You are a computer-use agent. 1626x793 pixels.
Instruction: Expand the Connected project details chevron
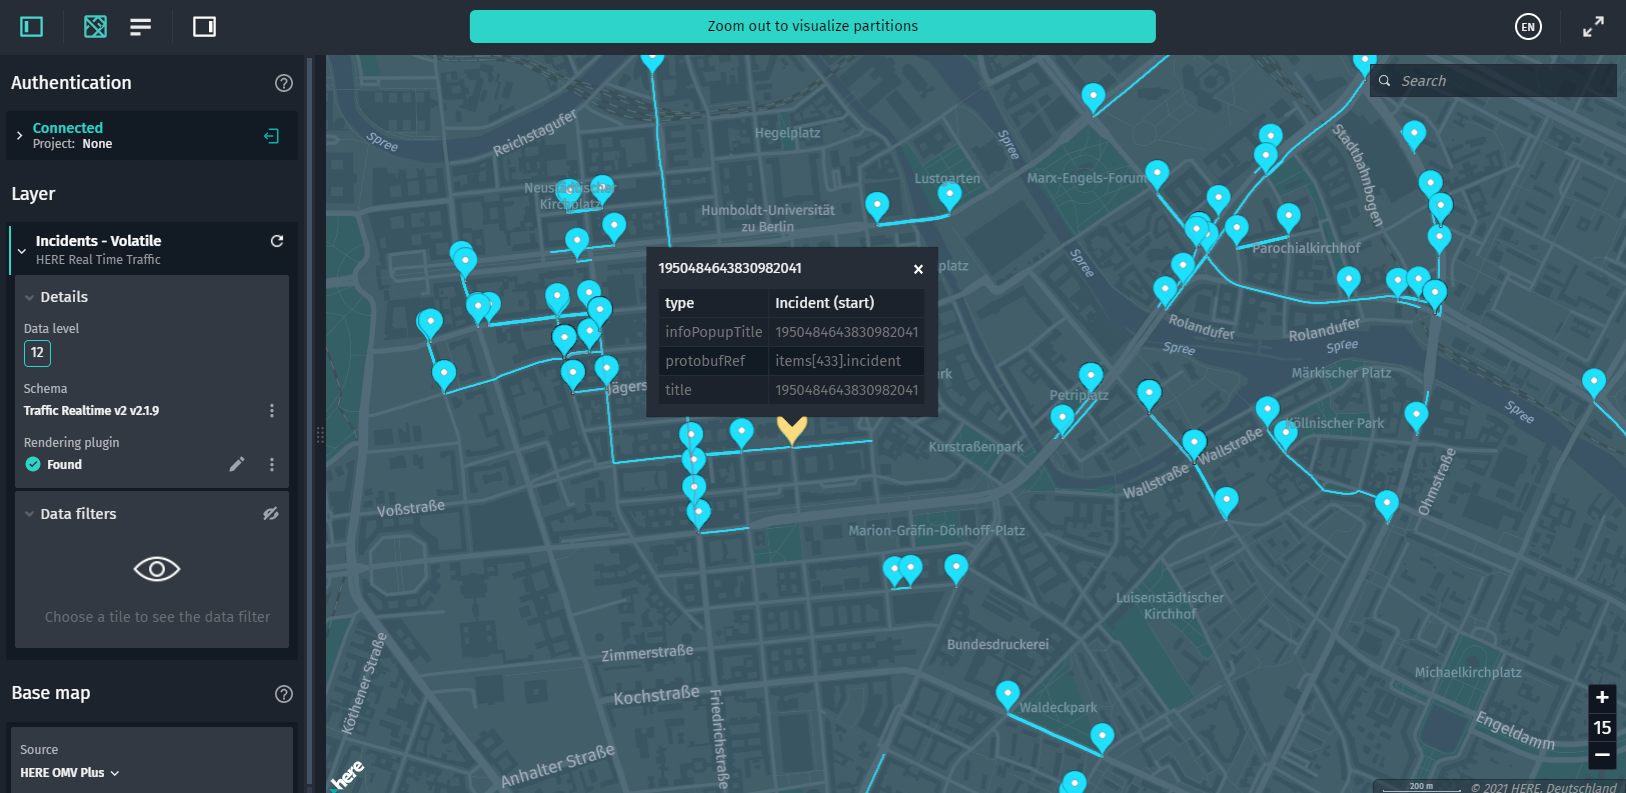(x=19, y=135)
